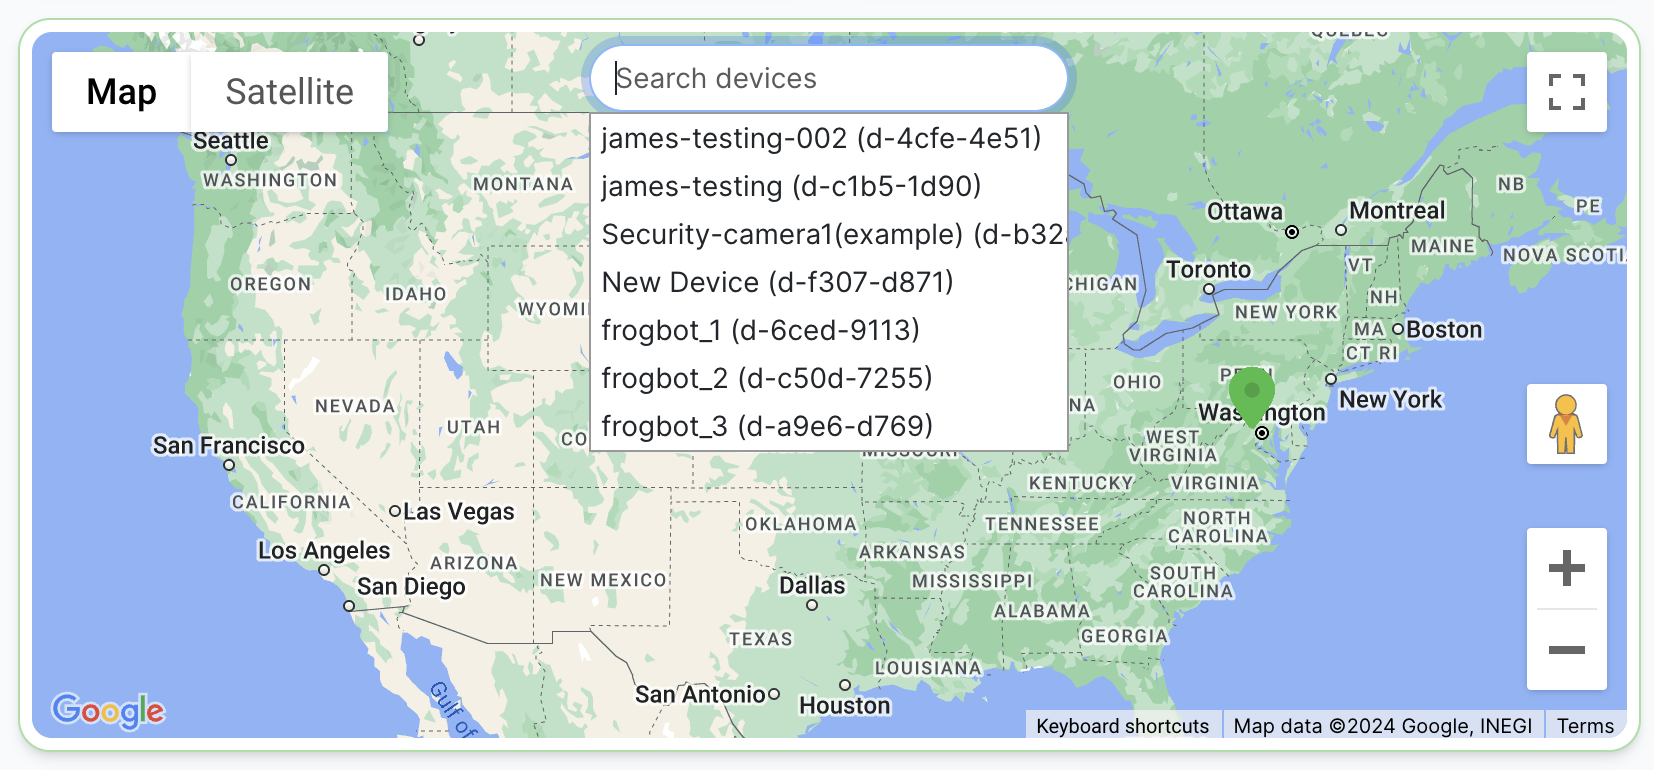1654x770 pixels.
Task: Open Keyboard shortcuts
Action: pyautogui.click(x=1122, y=726)
